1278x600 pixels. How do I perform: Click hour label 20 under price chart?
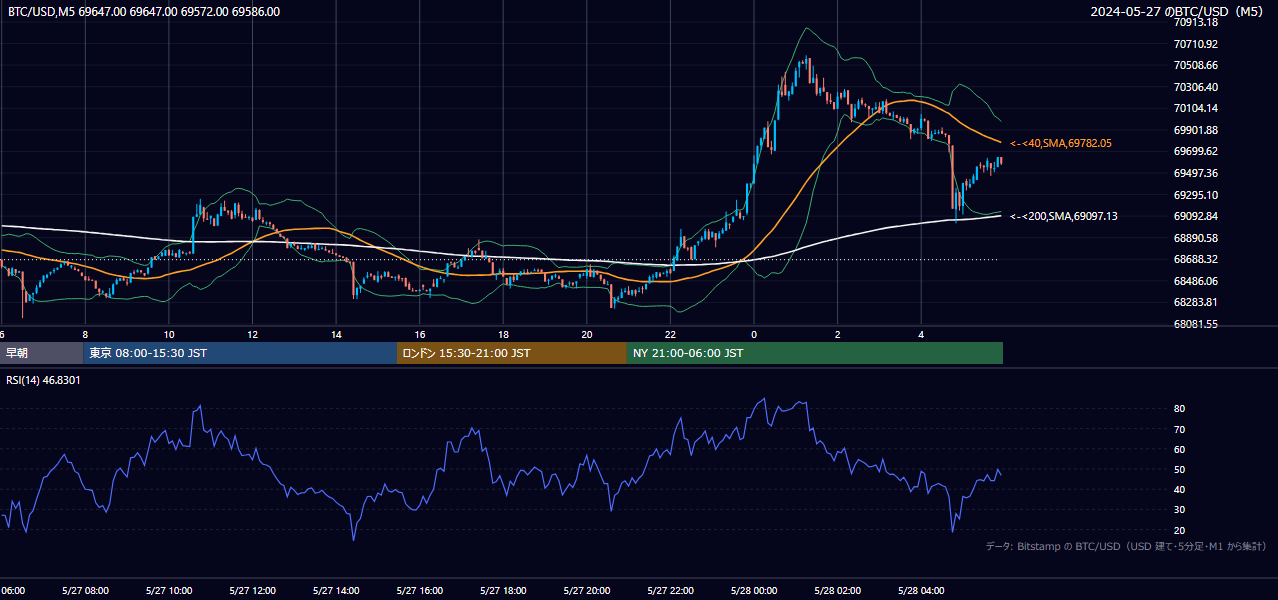coord(586,335)
